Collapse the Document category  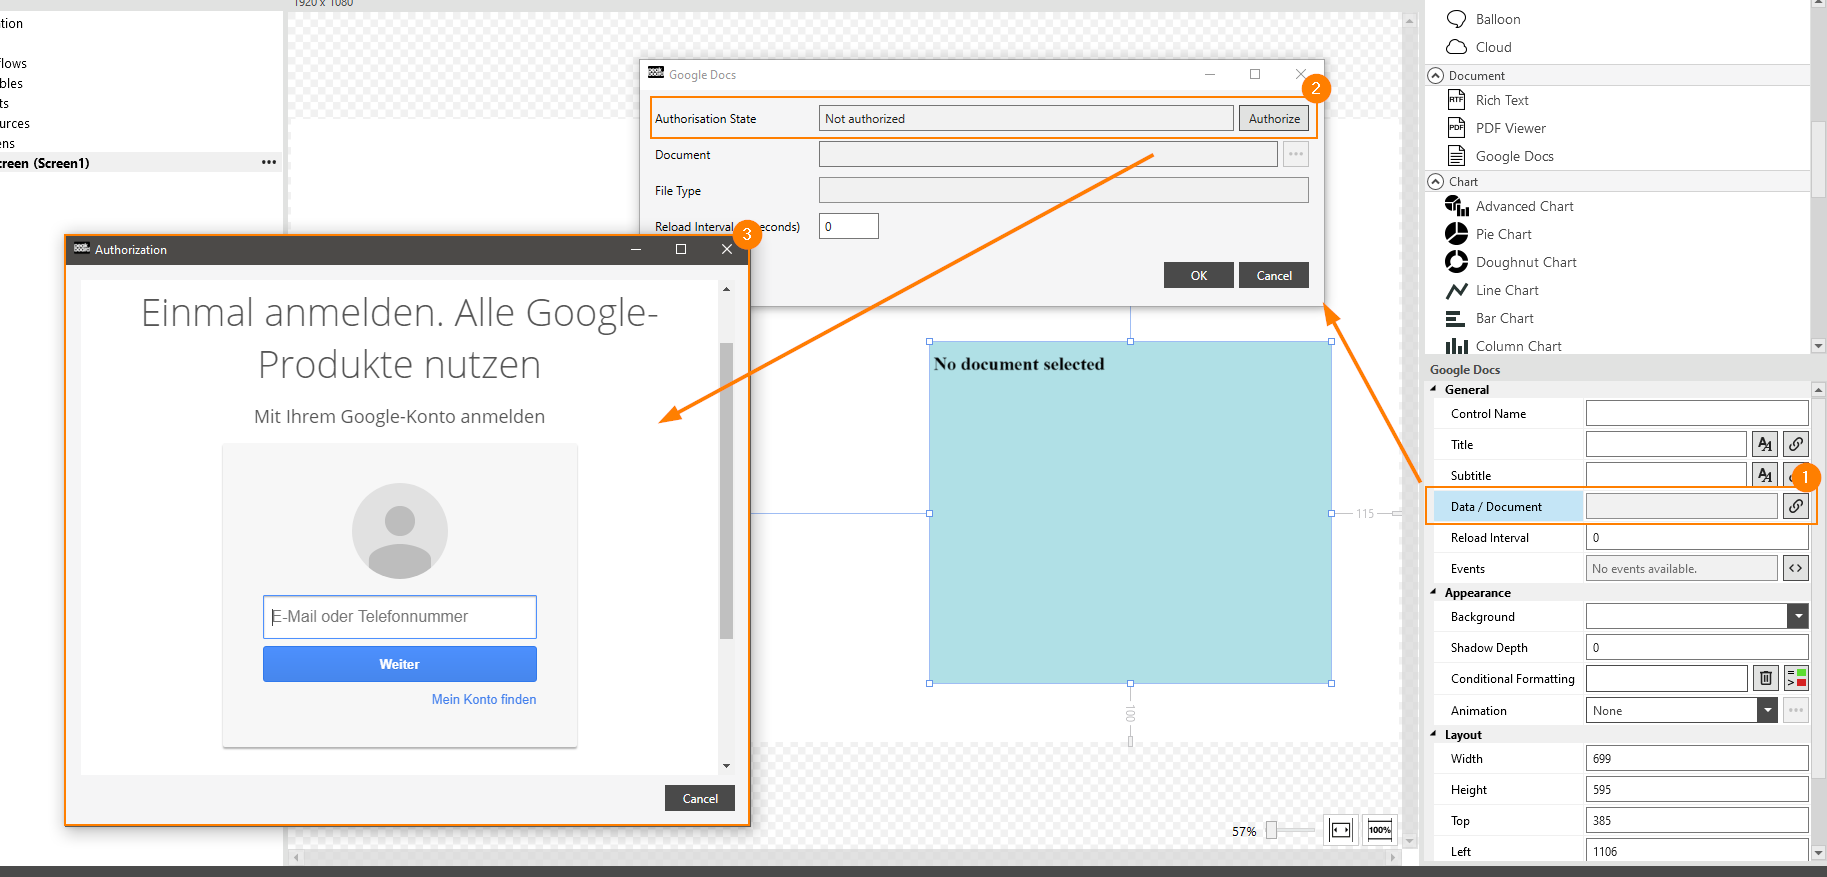coord(1436,75)
